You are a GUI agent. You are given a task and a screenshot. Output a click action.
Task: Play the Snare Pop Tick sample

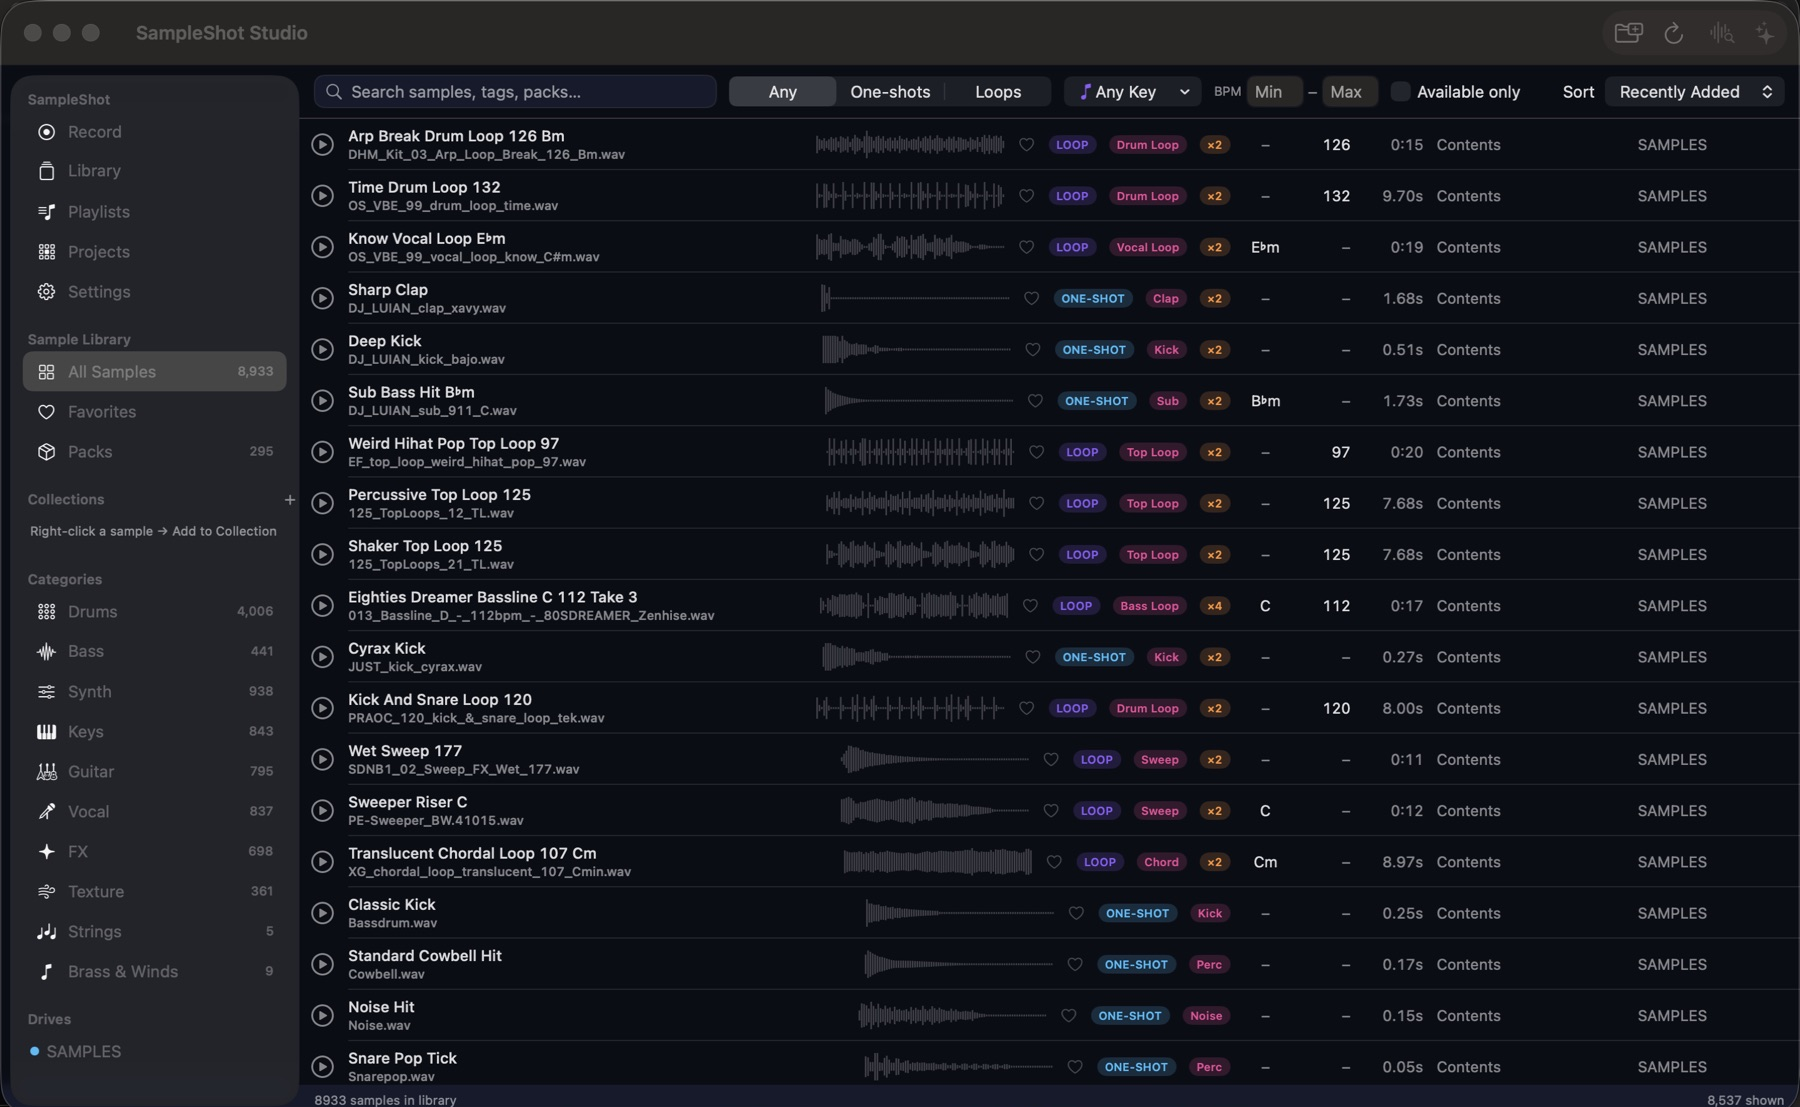[x=322, y=1067]
